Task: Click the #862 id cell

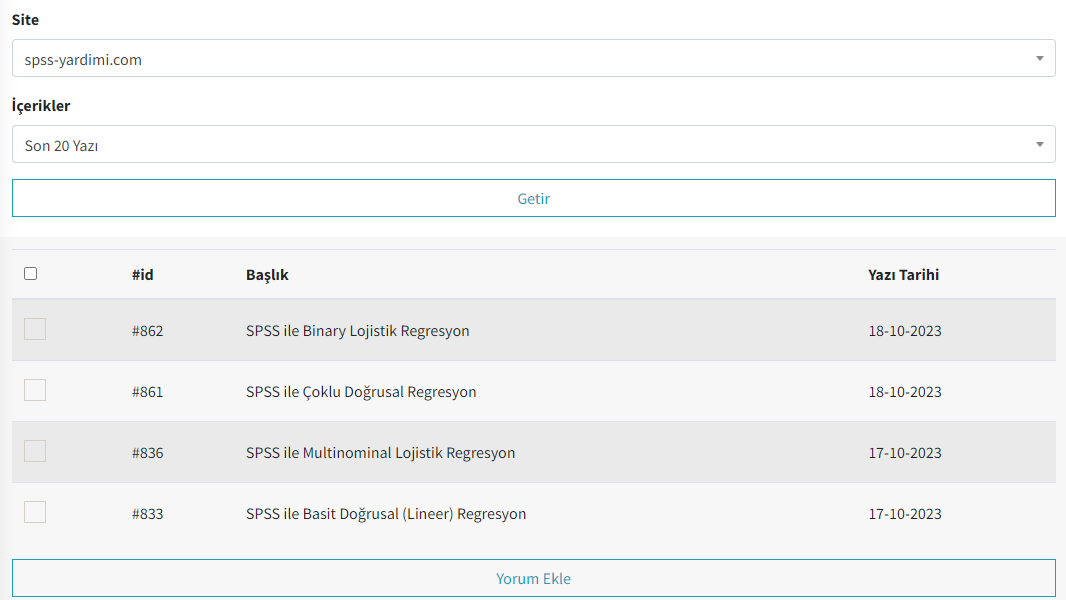Action: click(x=148, y=331)
